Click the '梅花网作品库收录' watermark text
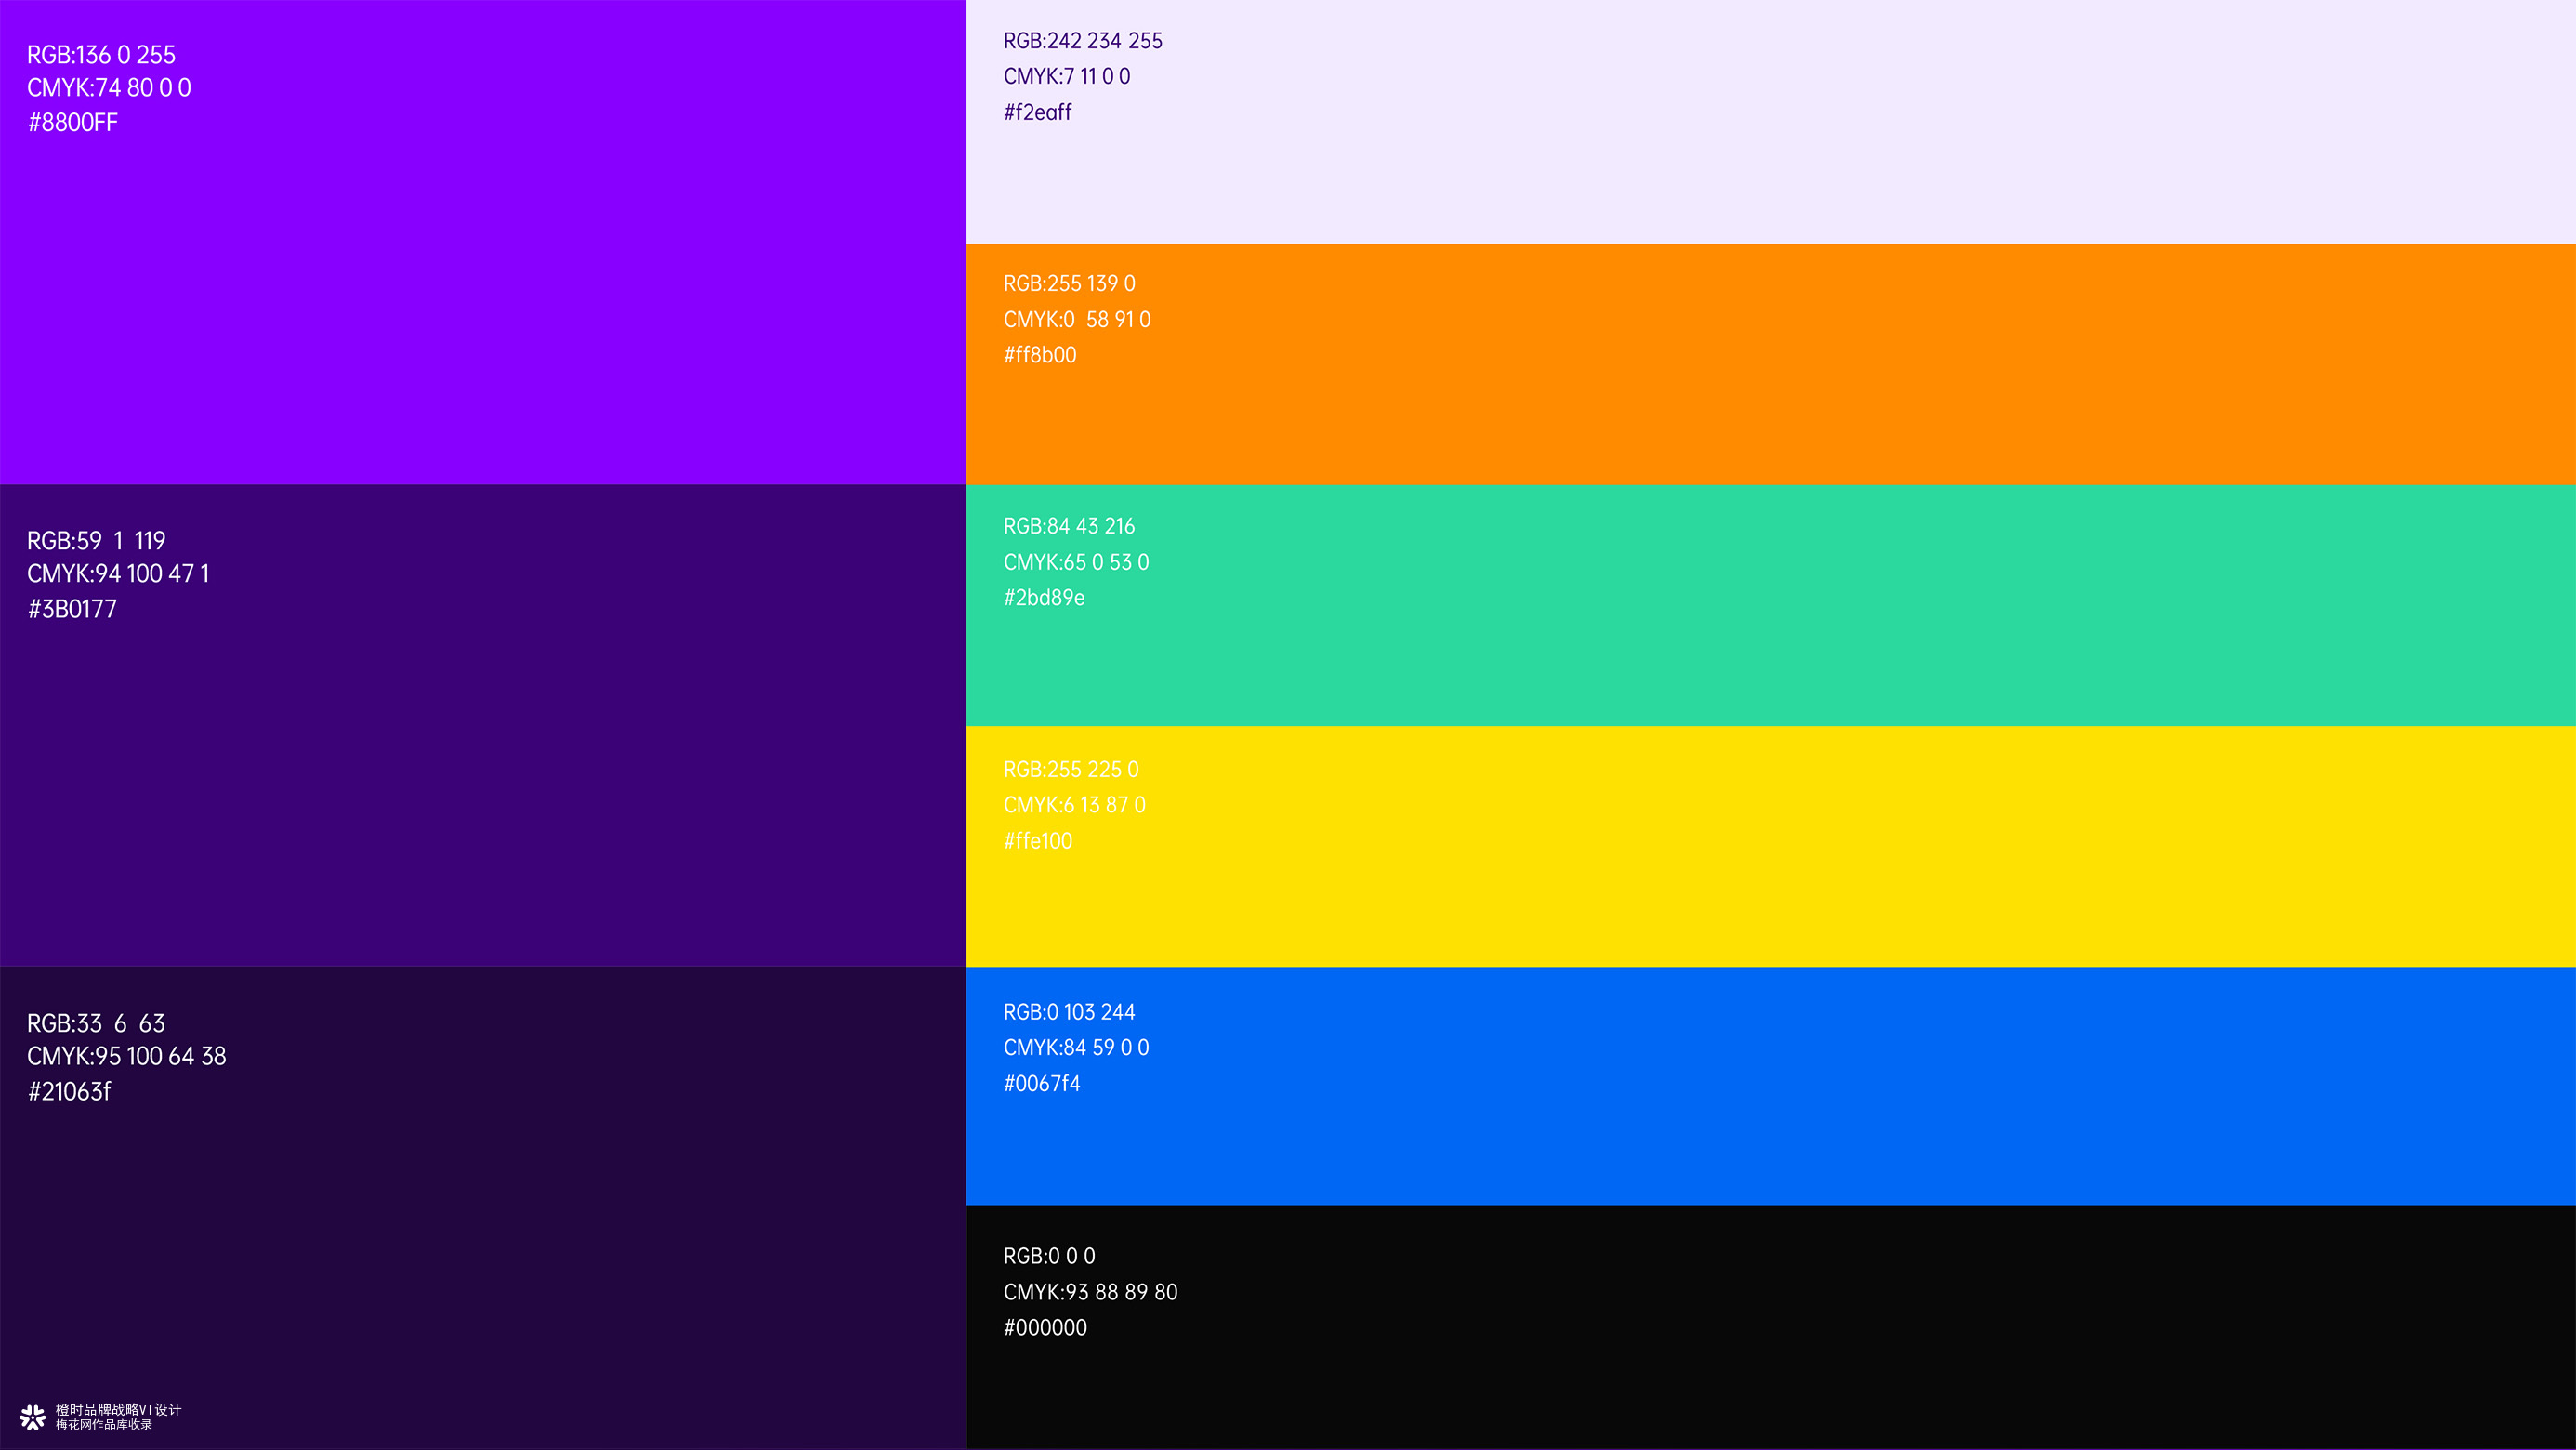Viewport: 2576px width, 1450px height. coord(104,1424)
